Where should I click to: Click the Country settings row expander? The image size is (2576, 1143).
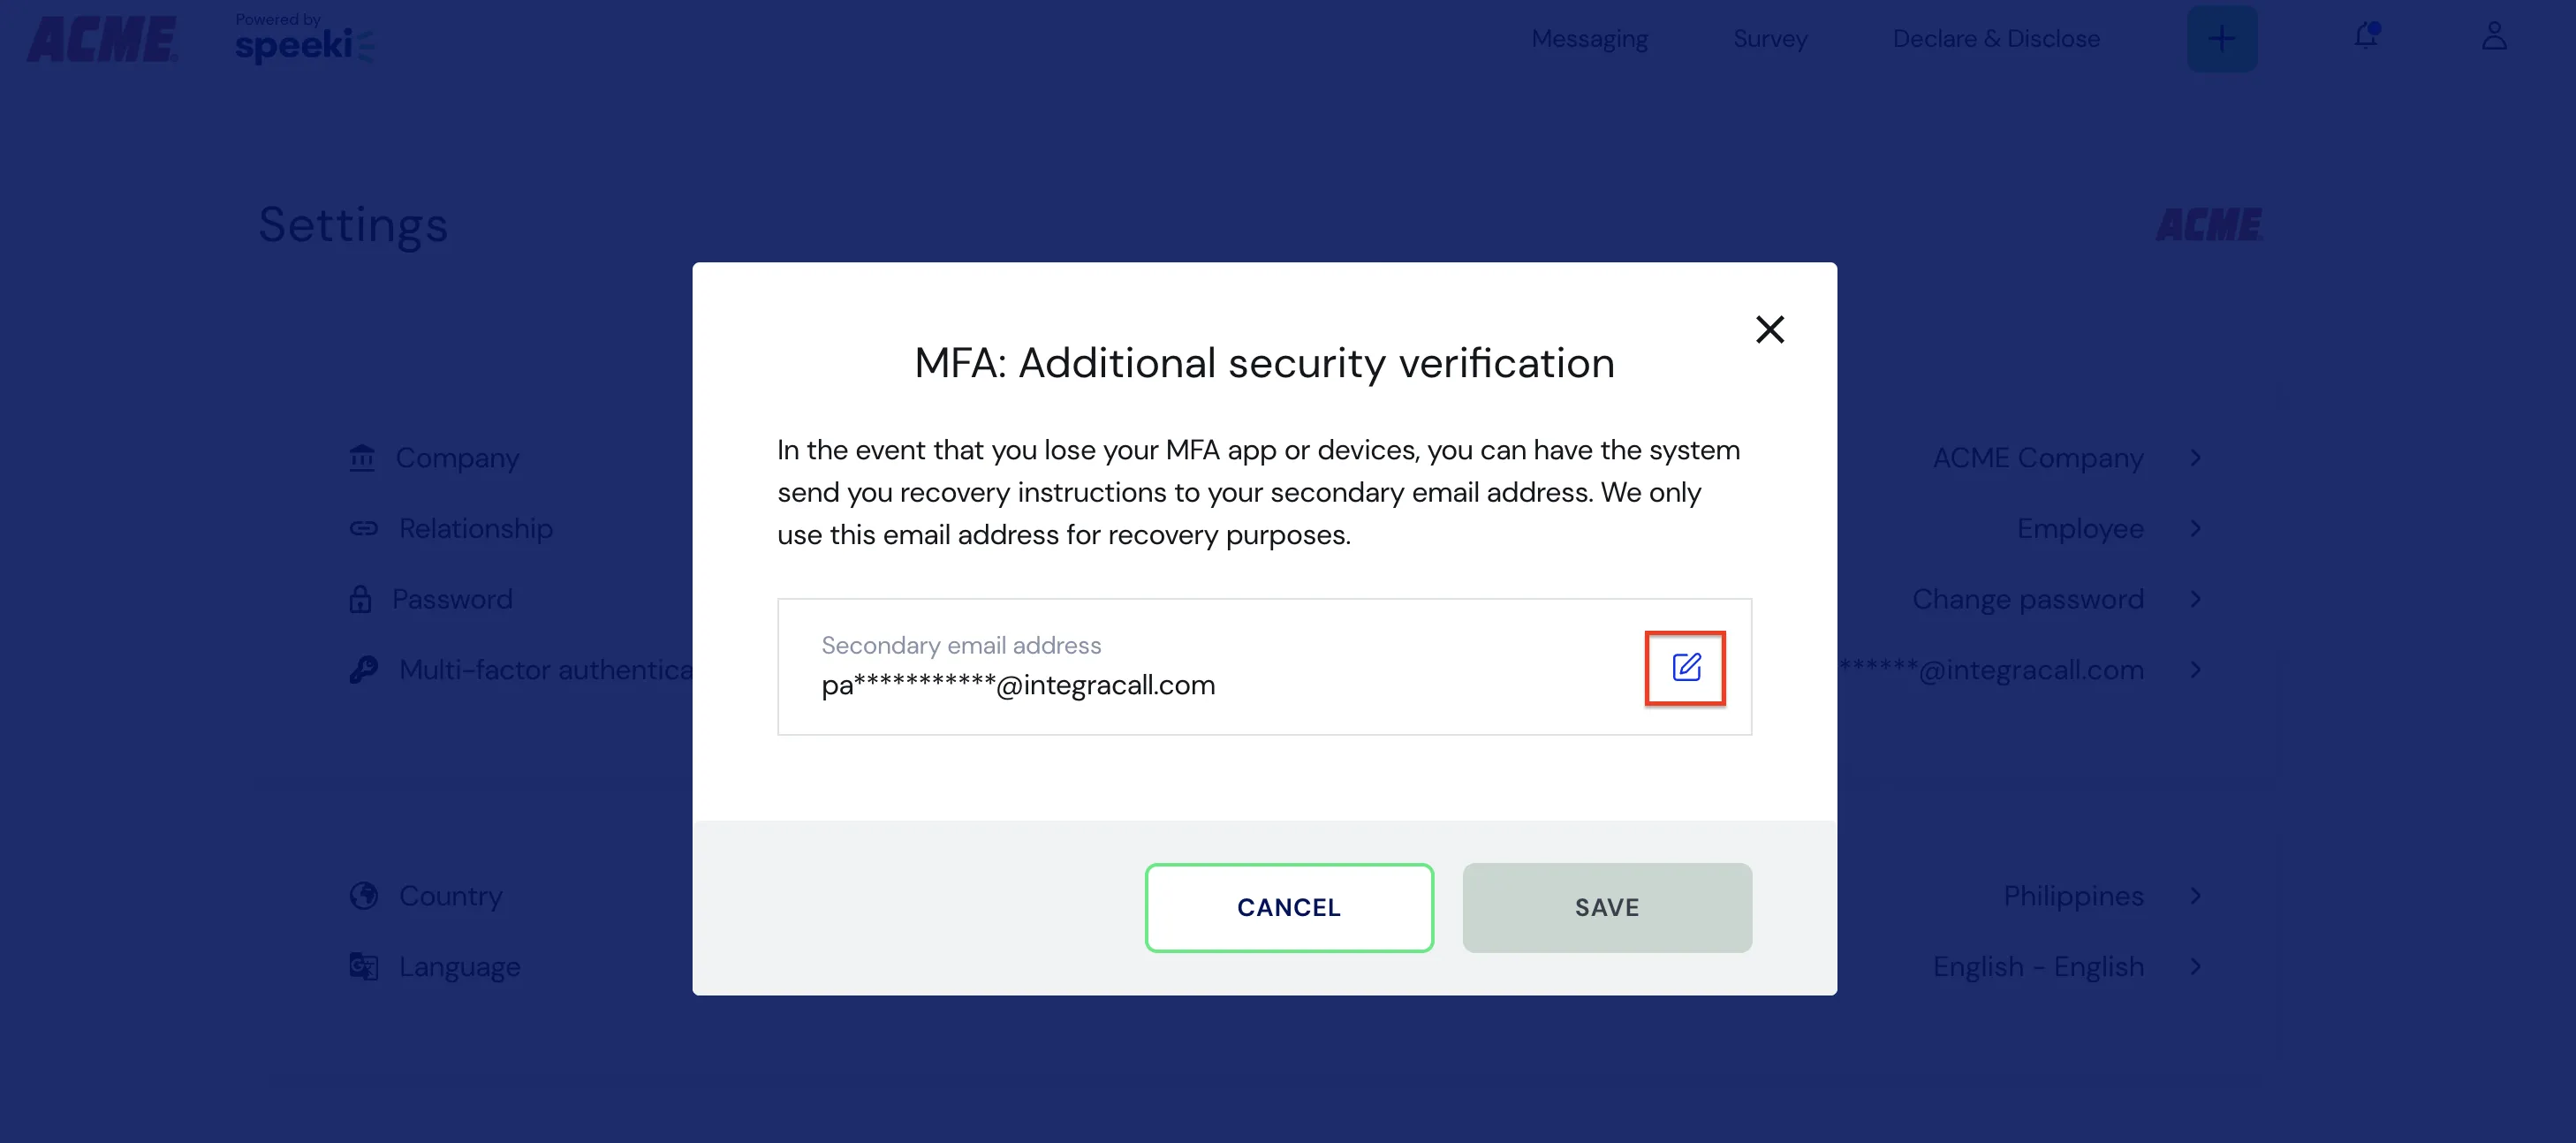[x=2200, y=897]
